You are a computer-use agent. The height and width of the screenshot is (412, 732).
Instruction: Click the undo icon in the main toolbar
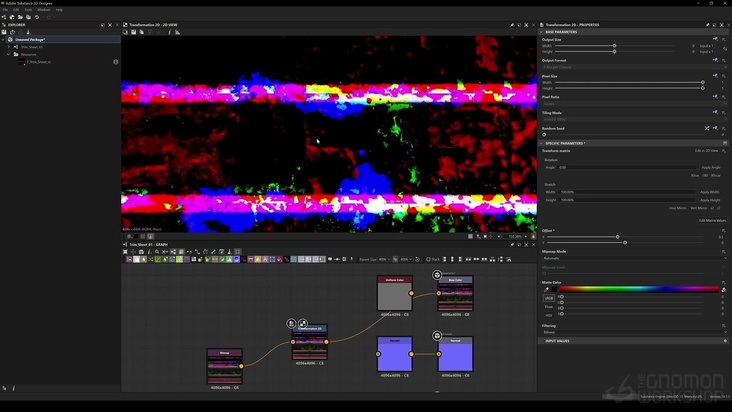click(37, 17)
